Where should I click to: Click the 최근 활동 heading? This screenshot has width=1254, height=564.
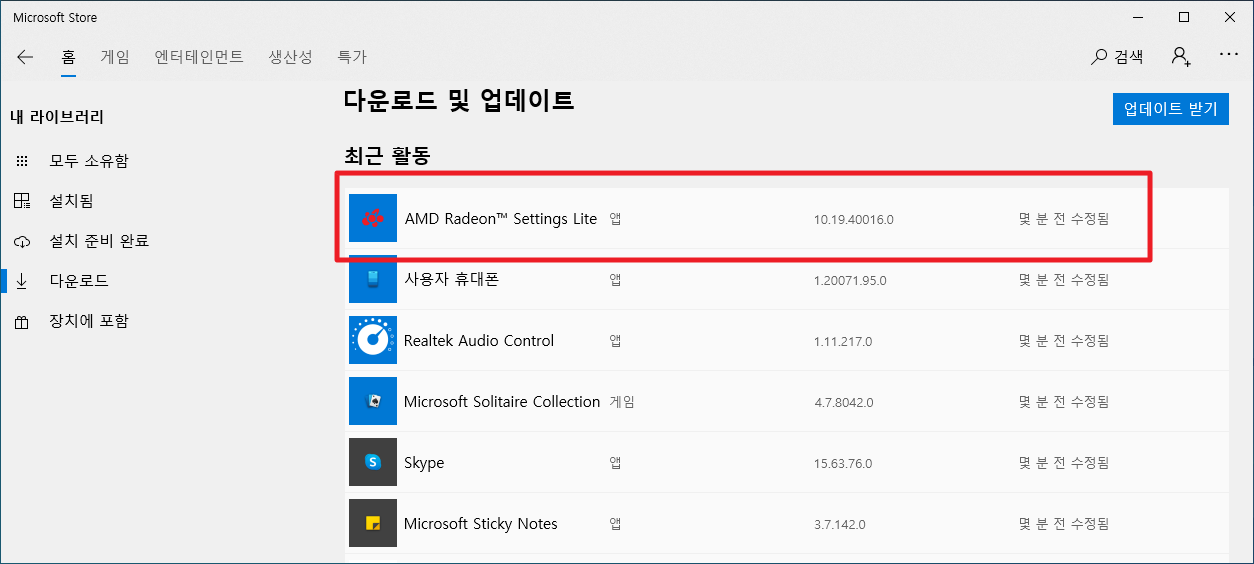pyautogui.click(x=387, y=156)
